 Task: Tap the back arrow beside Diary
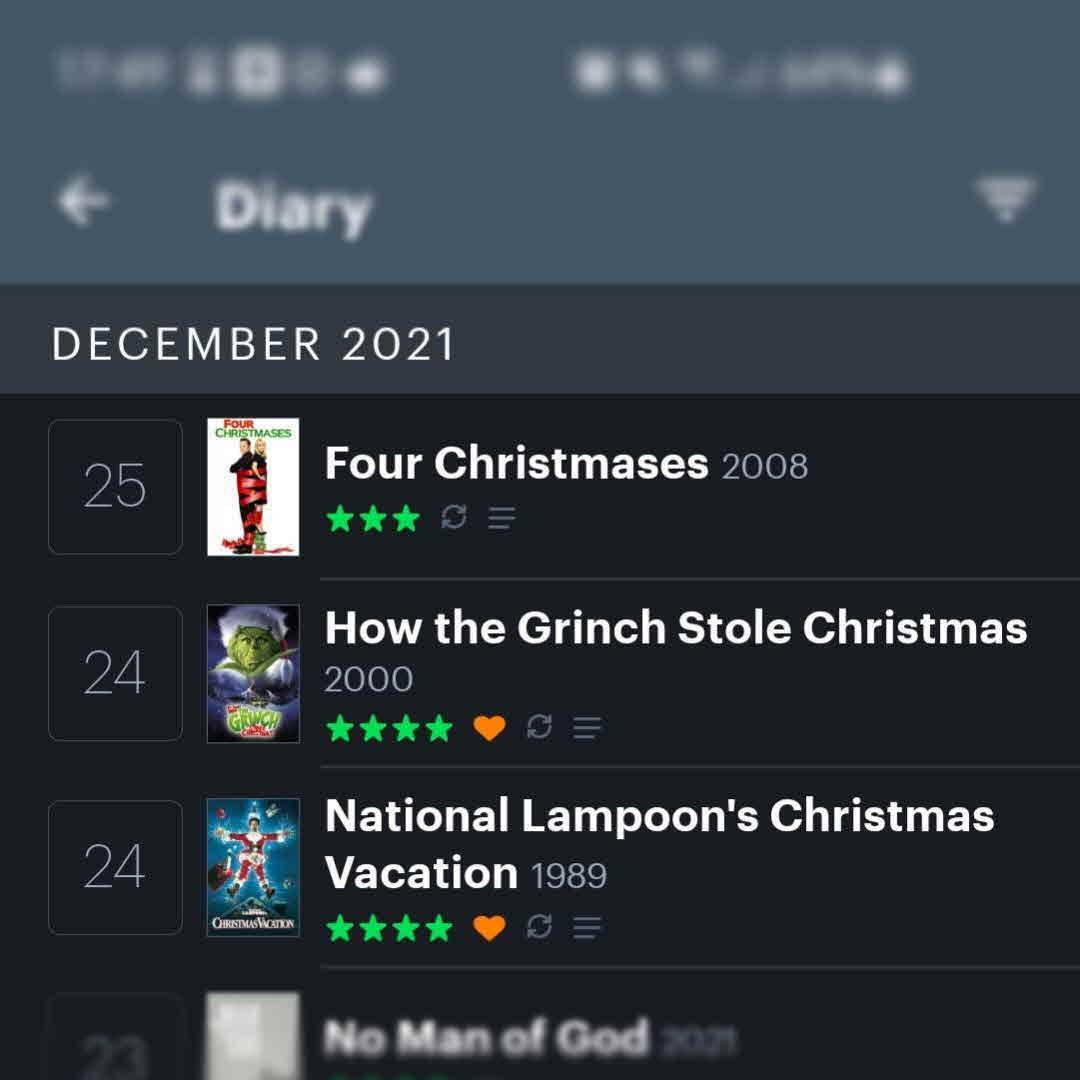[83, 203]
